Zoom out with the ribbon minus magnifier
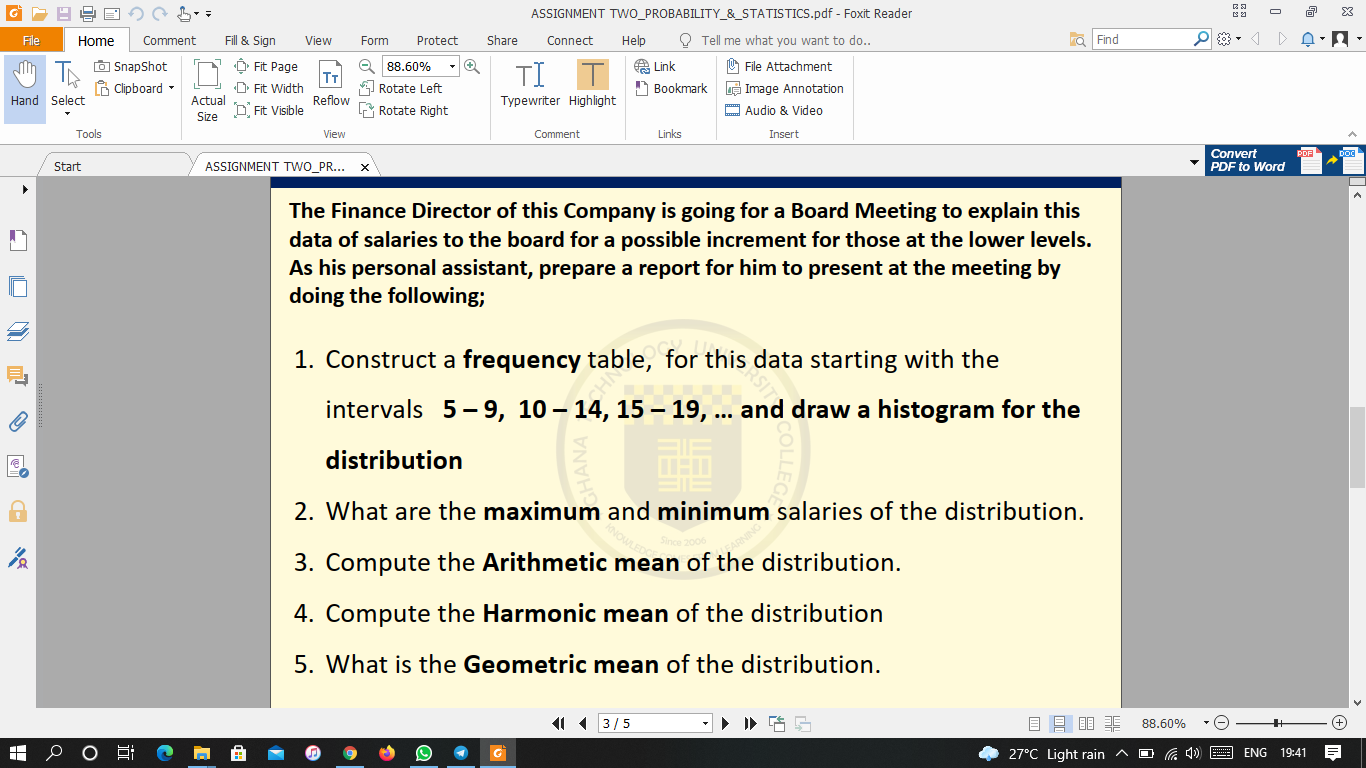Viewport: 1366px width, 768px height. [366, 66]
